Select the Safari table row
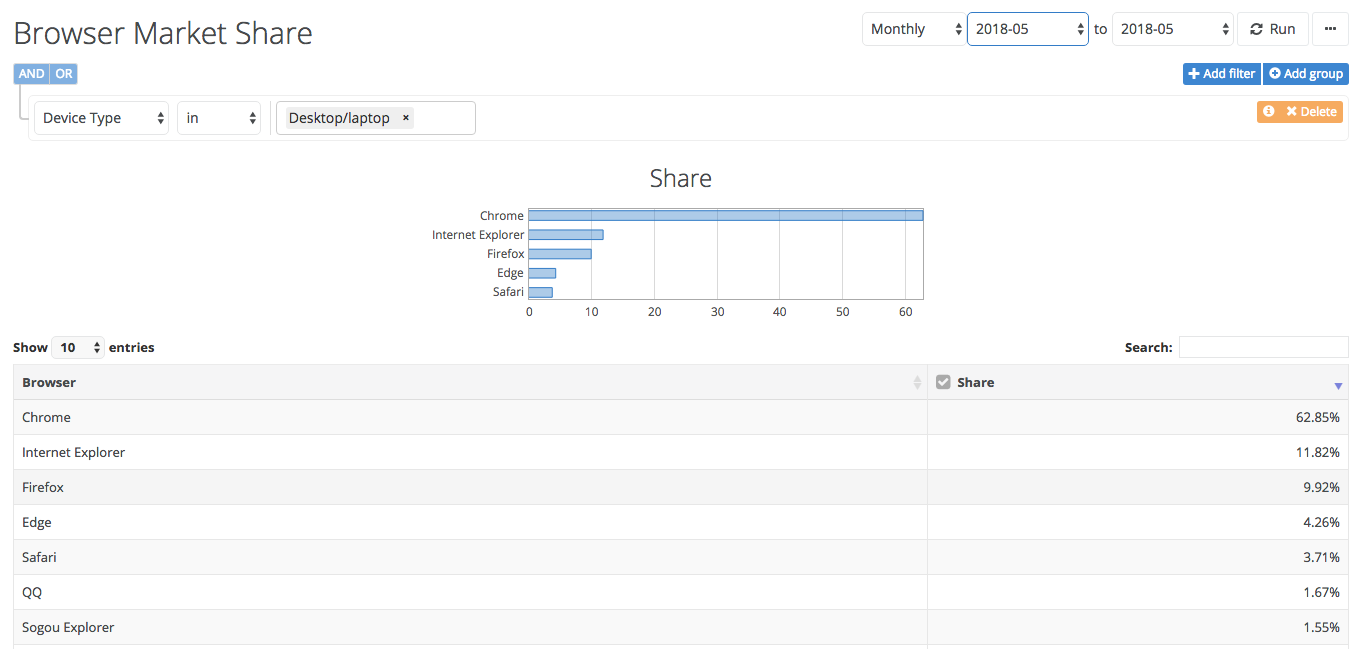The height and width of the screenshot is (649, 1358). (681, 558)
